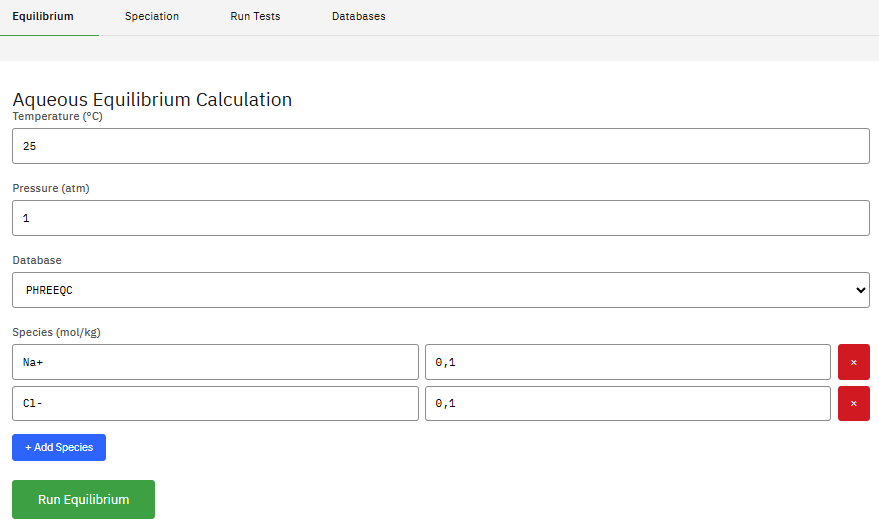Open the Run Tests tab
Viewport: 879px width, 530px height.
[x=255, y=17]
